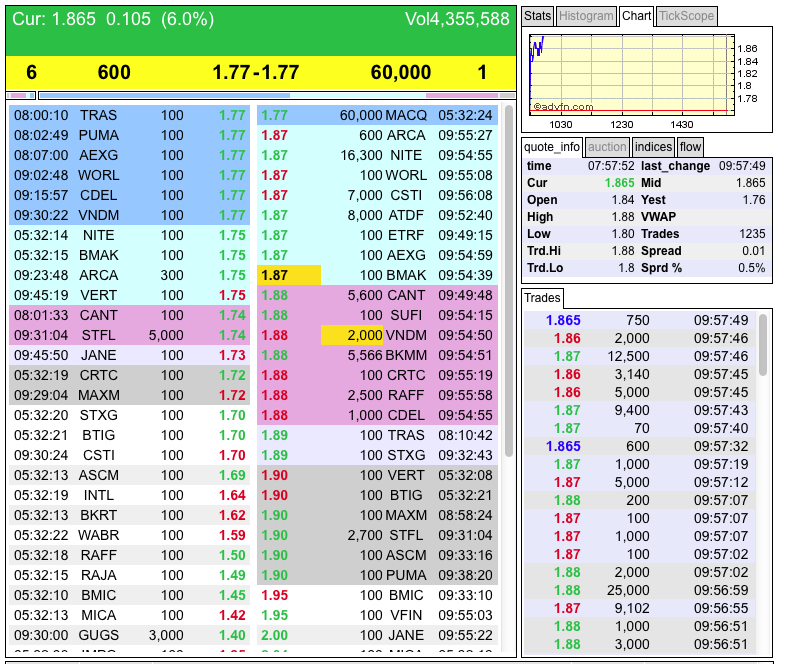The width and height of the screenshot is (786, 664).
Task: Click the Cur 1.865 header price
Action: (74, 19)
